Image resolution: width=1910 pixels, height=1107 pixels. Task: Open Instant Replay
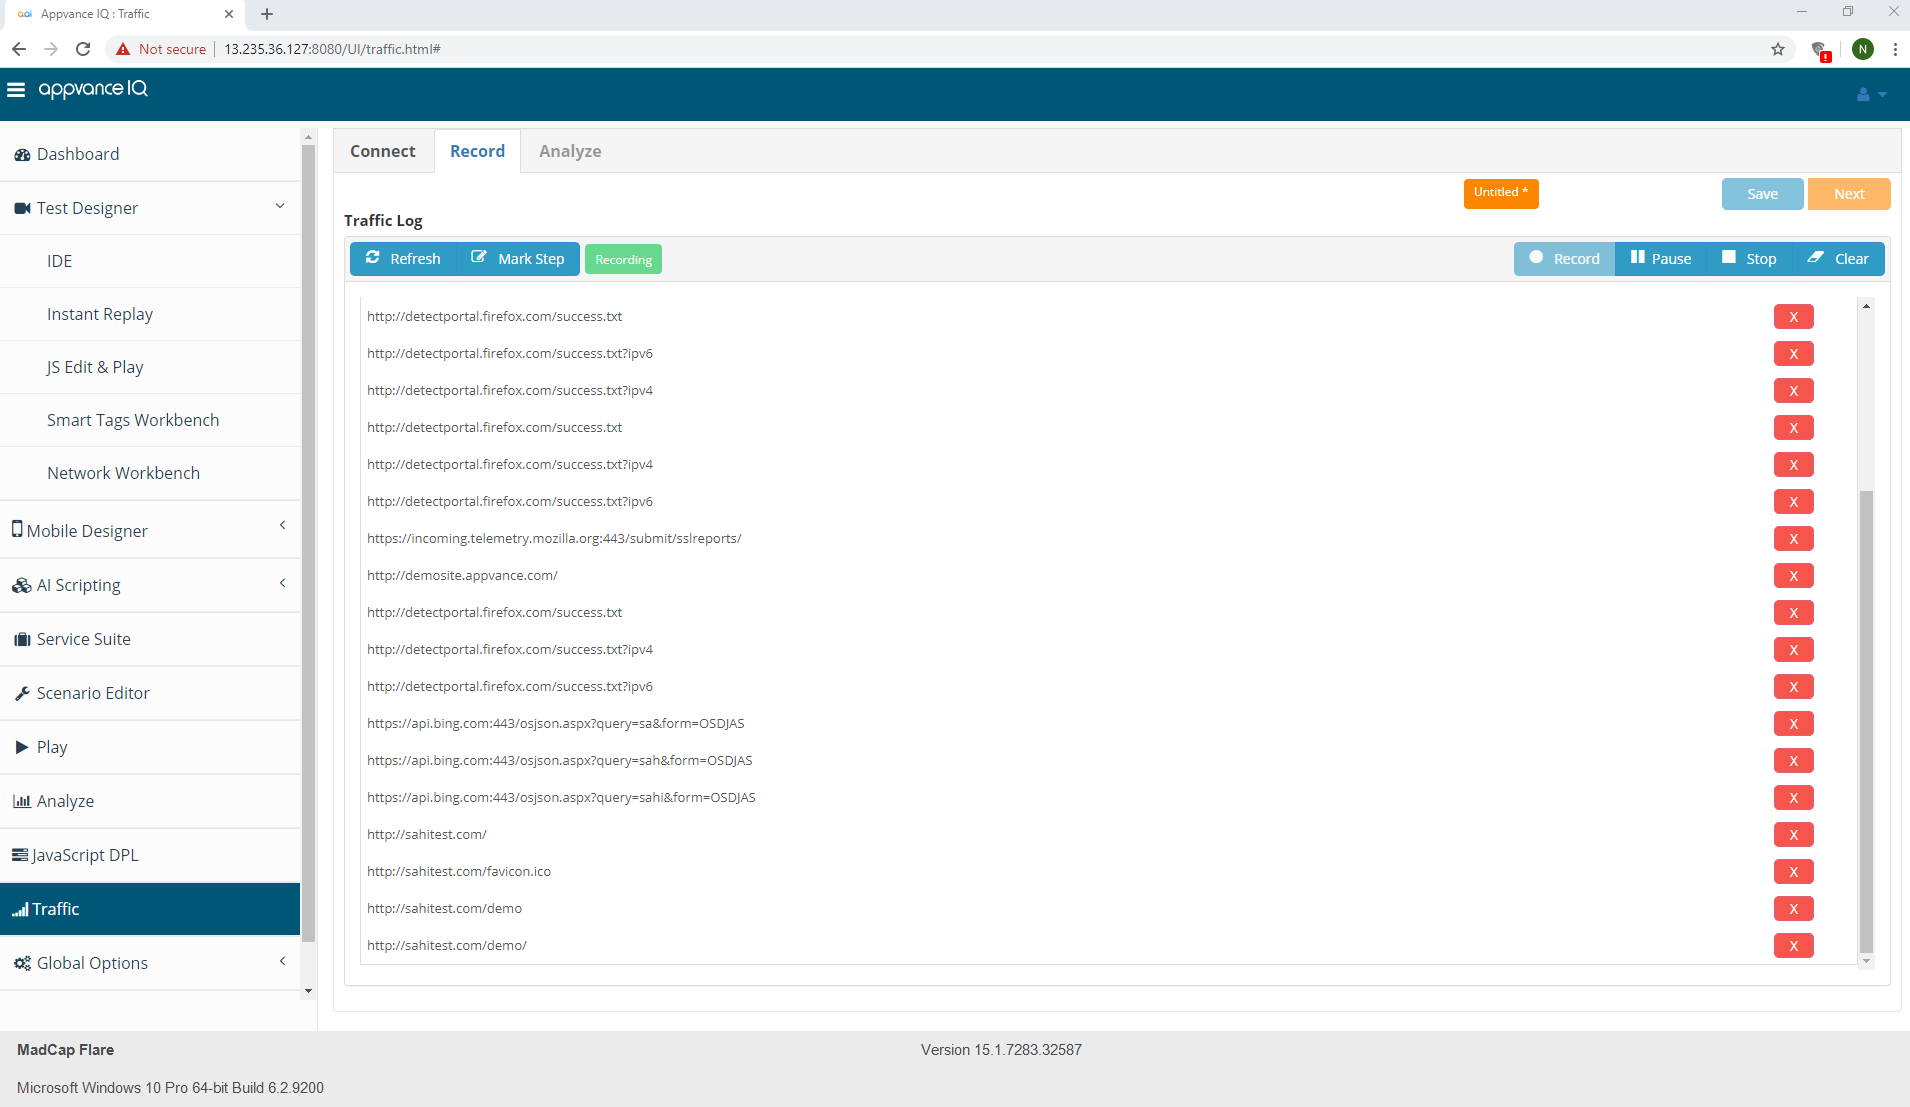coord(150,314)
